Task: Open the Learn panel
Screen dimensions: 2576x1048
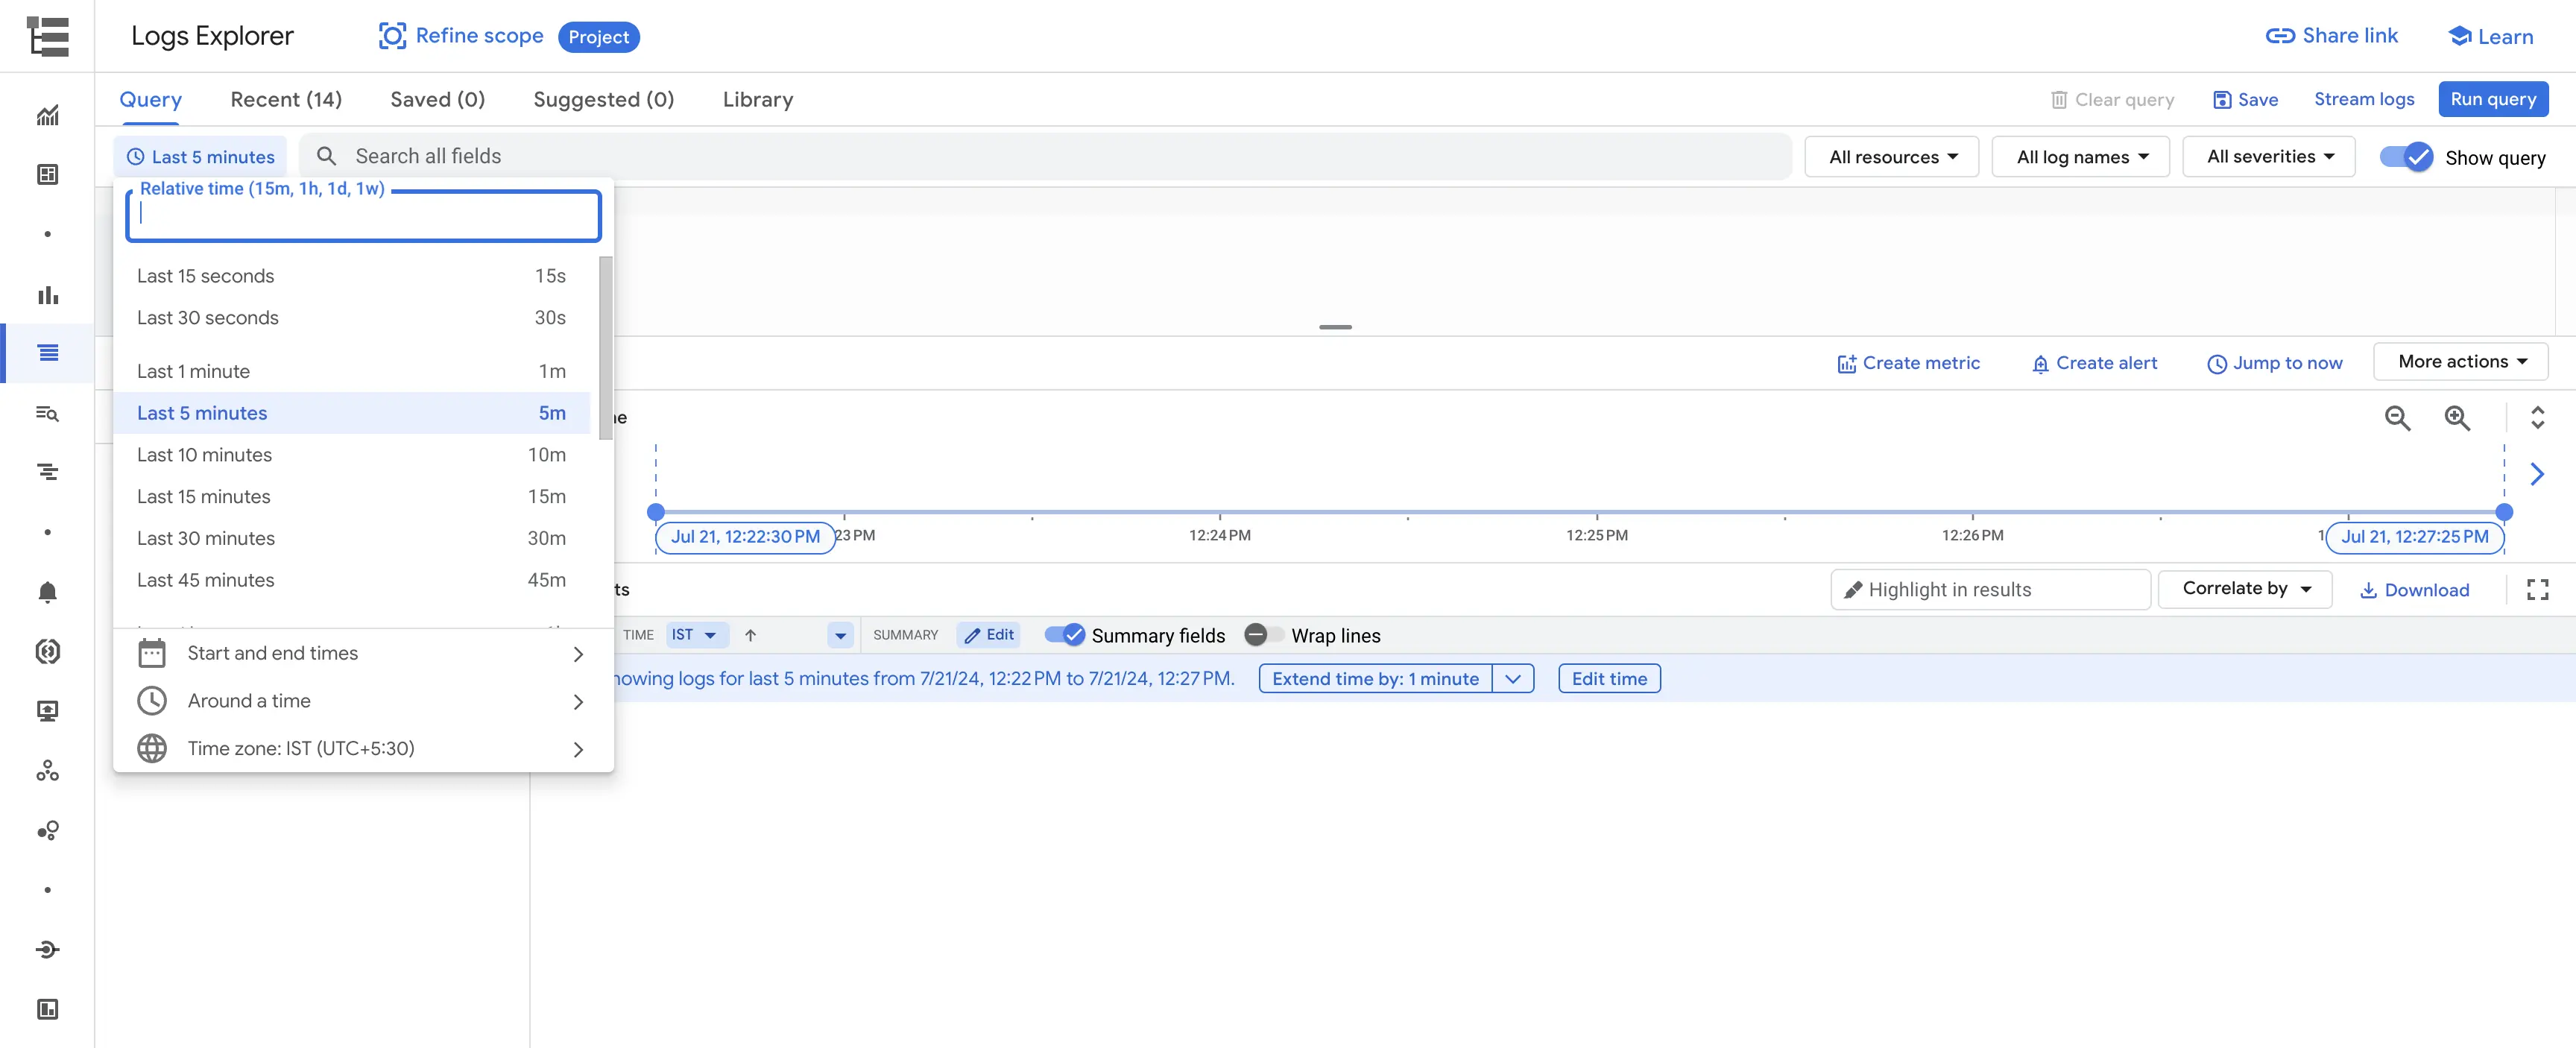Action: (x=2490, y=37)
